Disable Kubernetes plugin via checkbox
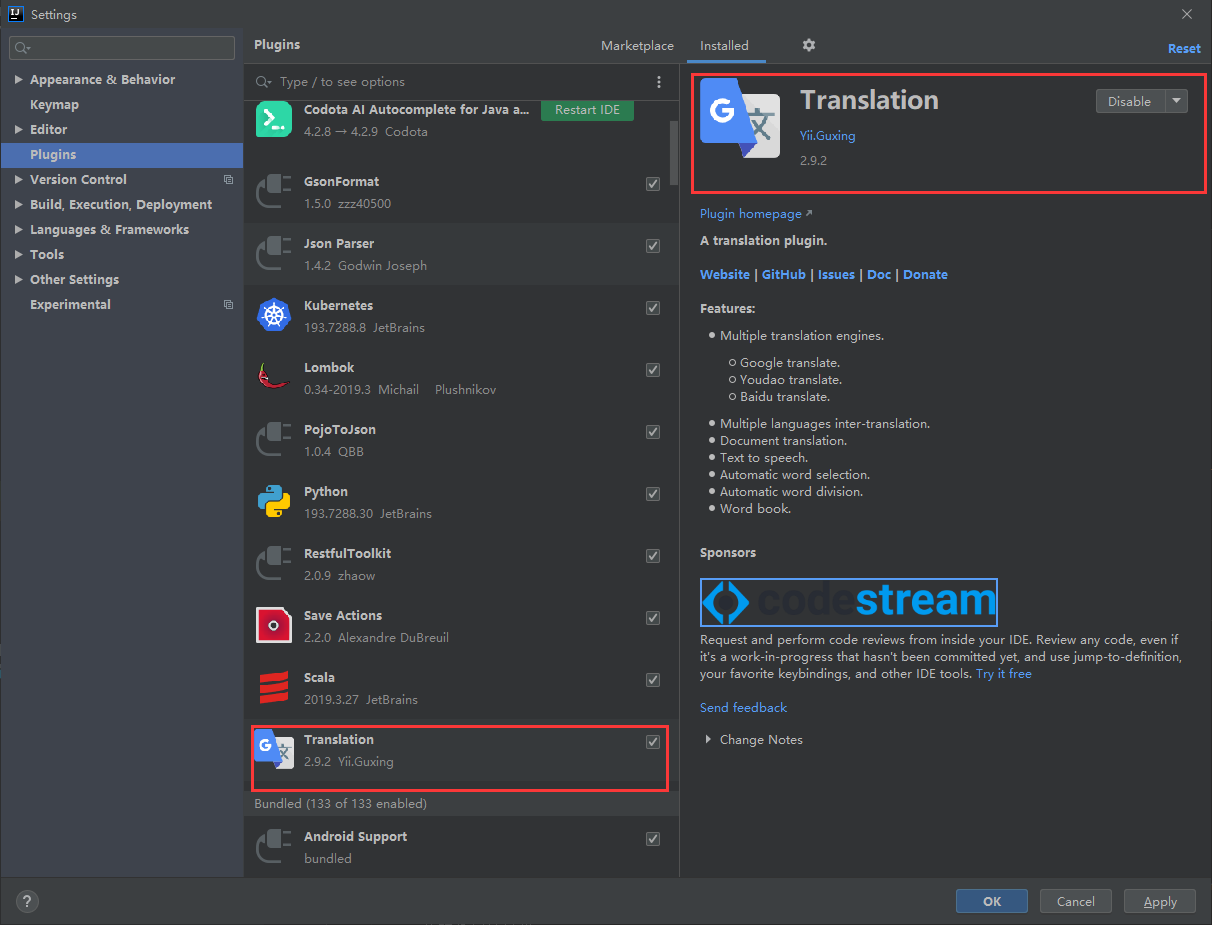The height and width of the screenshot is (925, 1212). tap(653, 308)
